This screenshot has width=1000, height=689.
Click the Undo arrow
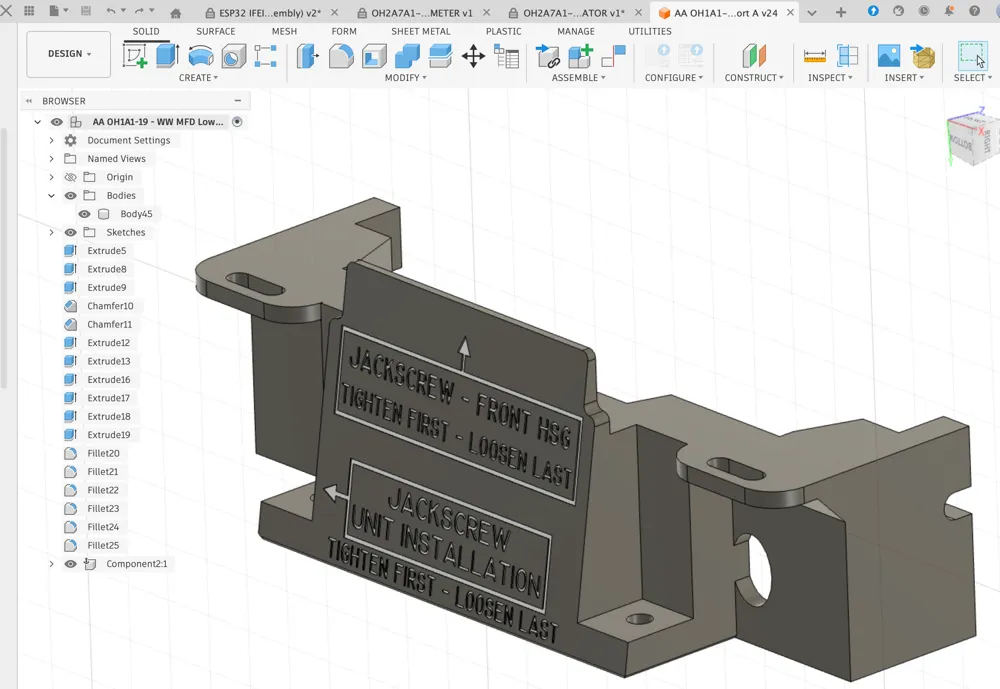111,11
